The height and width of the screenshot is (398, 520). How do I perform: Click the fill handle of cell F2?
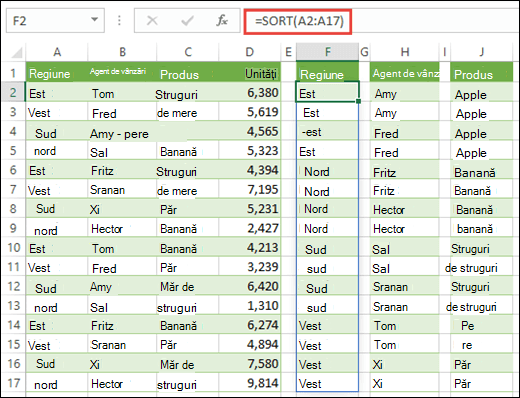tap(359, 101)
